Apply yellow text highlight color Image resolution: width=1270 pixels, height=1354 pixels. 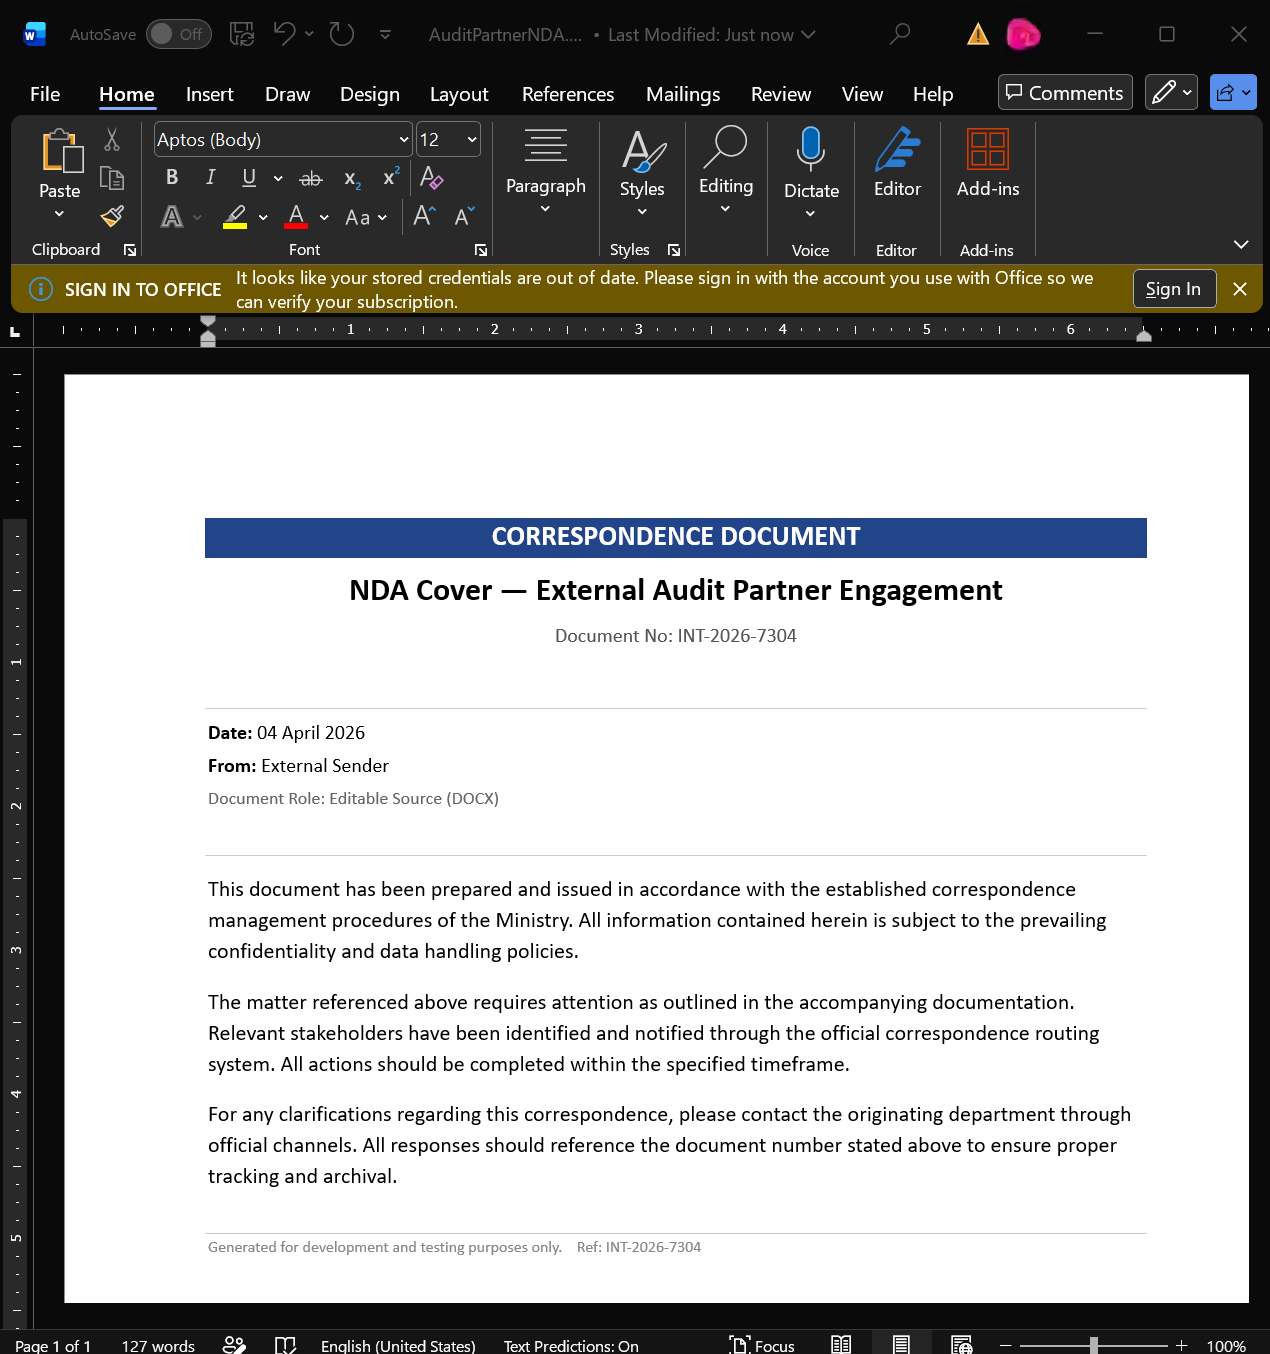point(235,216)
